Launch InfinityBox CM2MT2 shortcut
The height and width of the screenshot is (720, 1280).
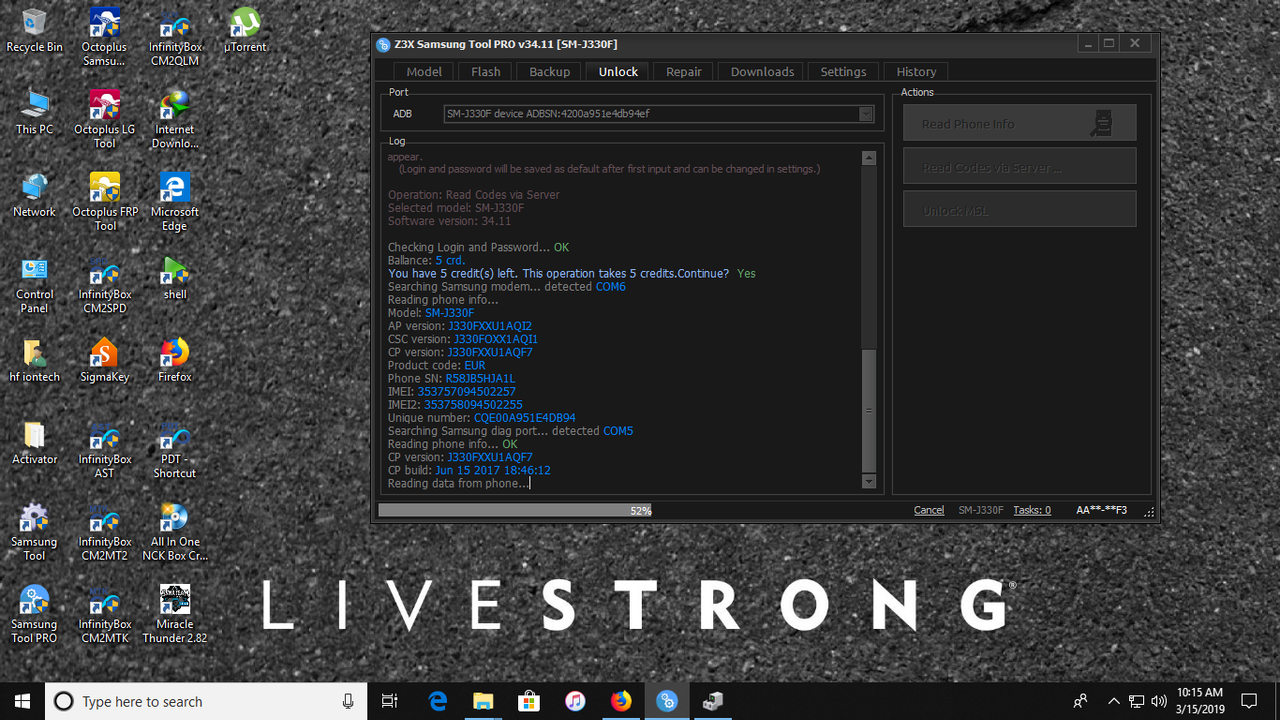(104, 532)
